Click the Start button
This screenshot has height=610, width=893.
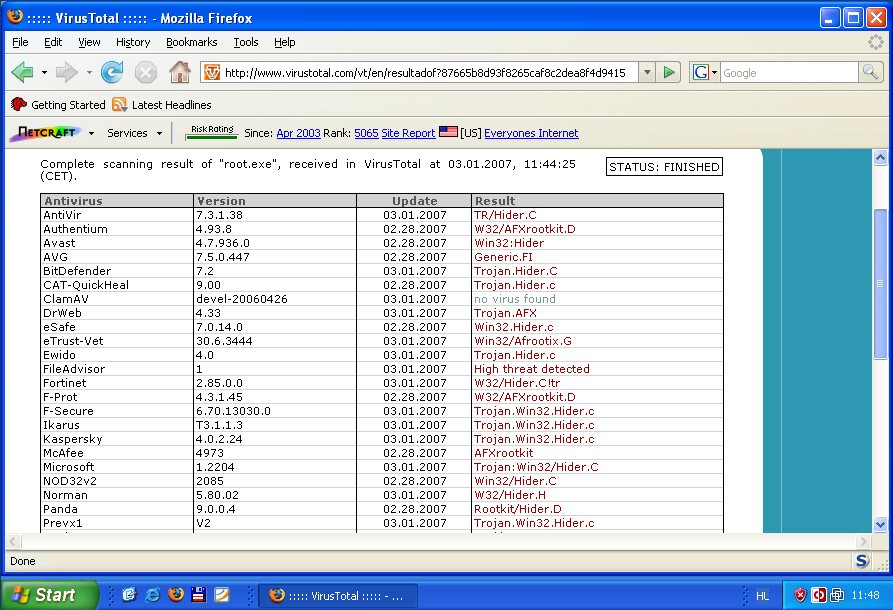click(50, 595)
